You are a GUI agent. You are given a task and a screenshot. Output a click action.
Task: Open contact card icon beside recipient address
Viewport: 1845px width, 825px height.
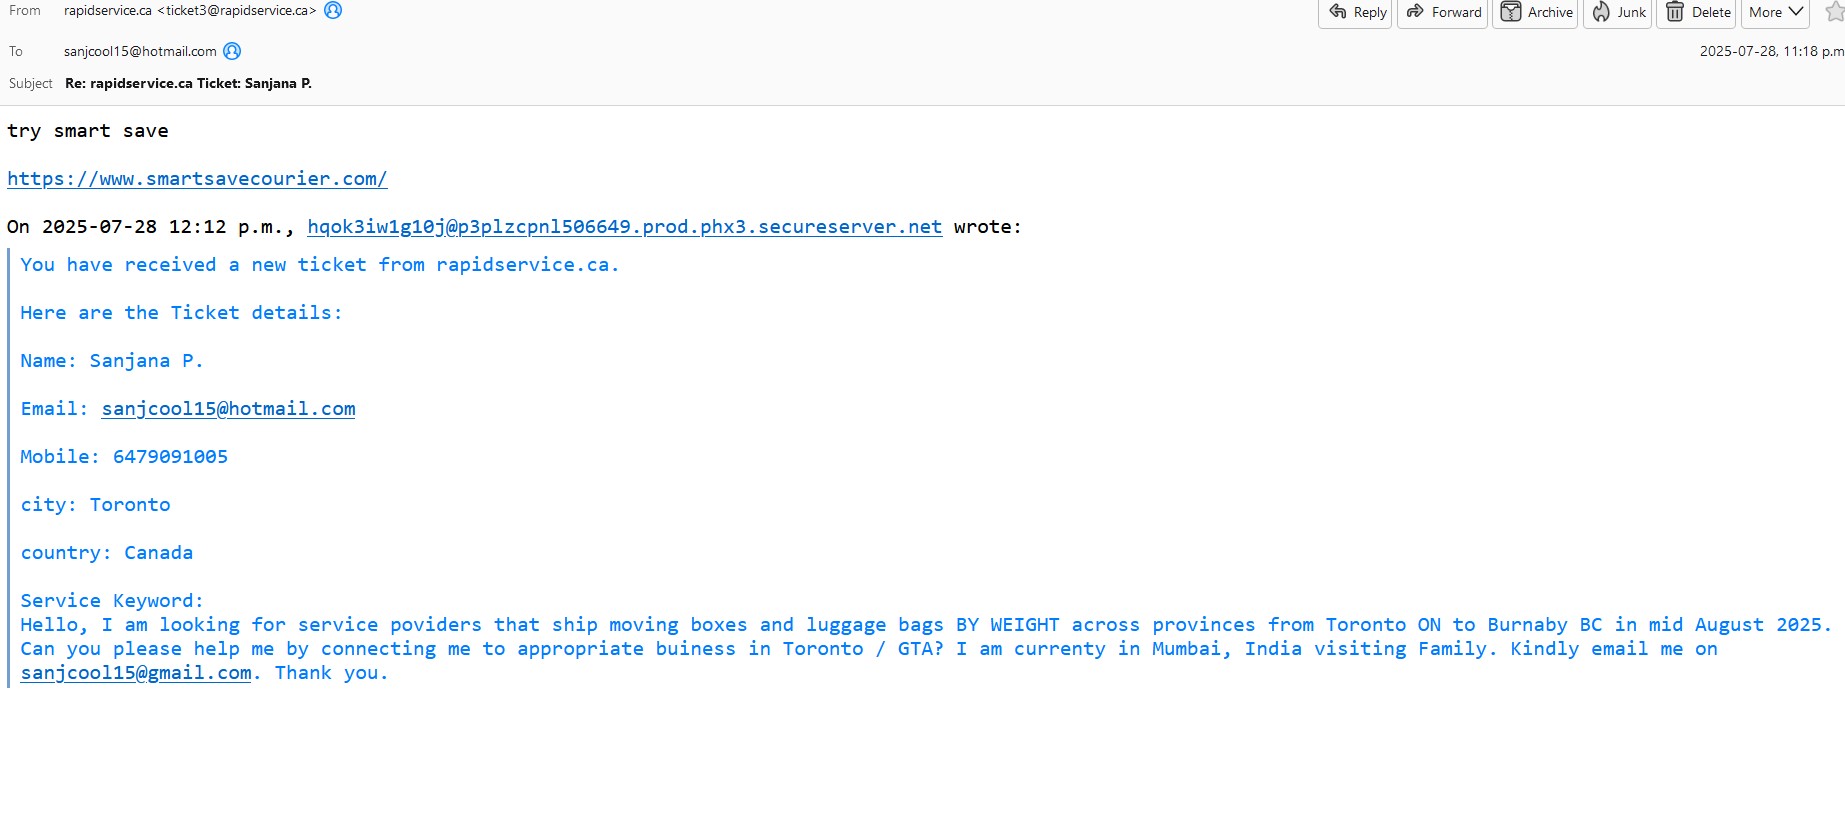(232, 51)
